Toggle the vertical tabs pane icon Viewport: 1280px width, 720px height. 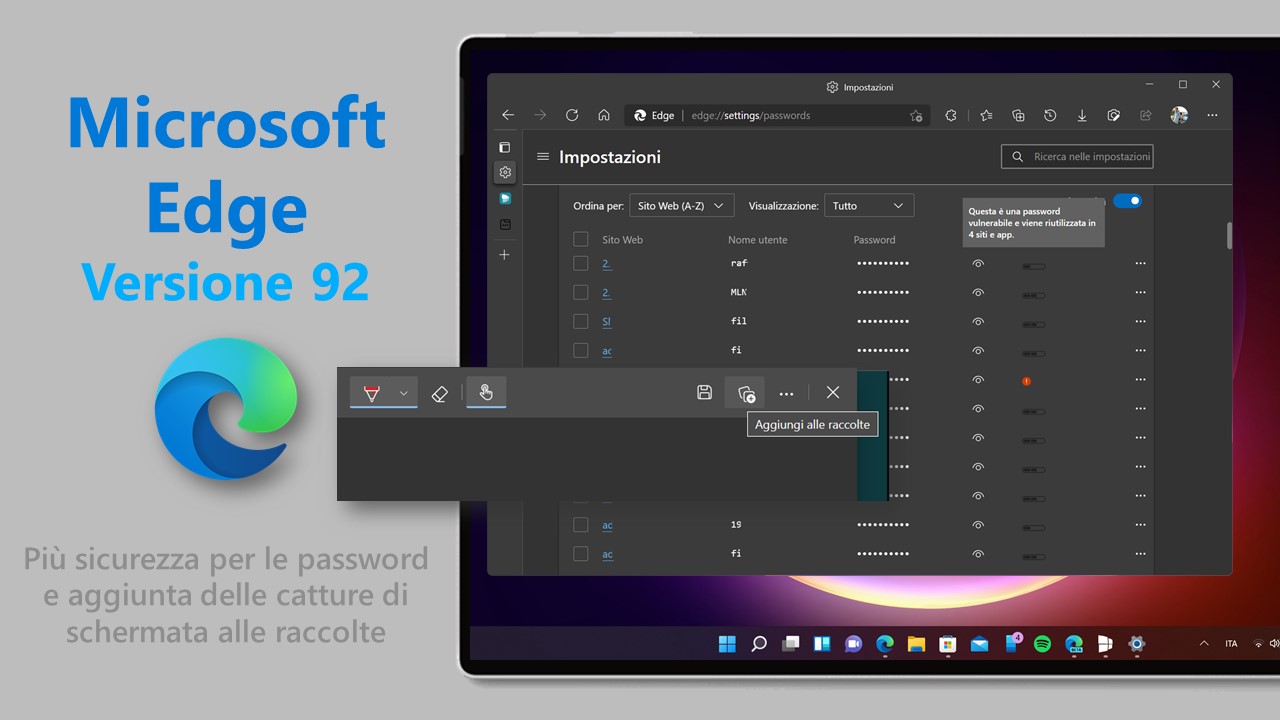[505, 147]
